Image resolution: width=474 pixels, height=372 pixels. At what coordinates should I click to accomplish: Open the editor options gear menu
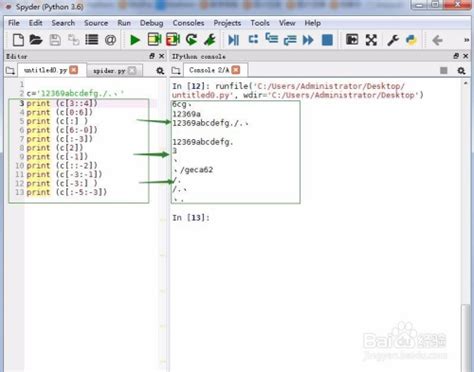(160, 71)
